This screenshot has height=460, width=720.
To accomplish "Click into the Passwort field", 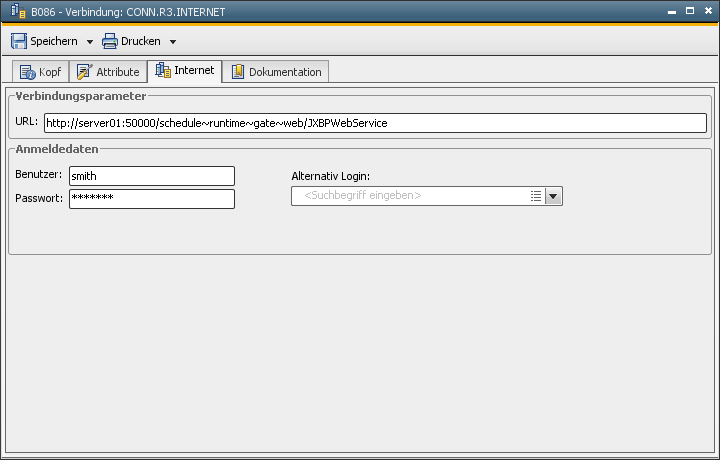I will [152, 199].
